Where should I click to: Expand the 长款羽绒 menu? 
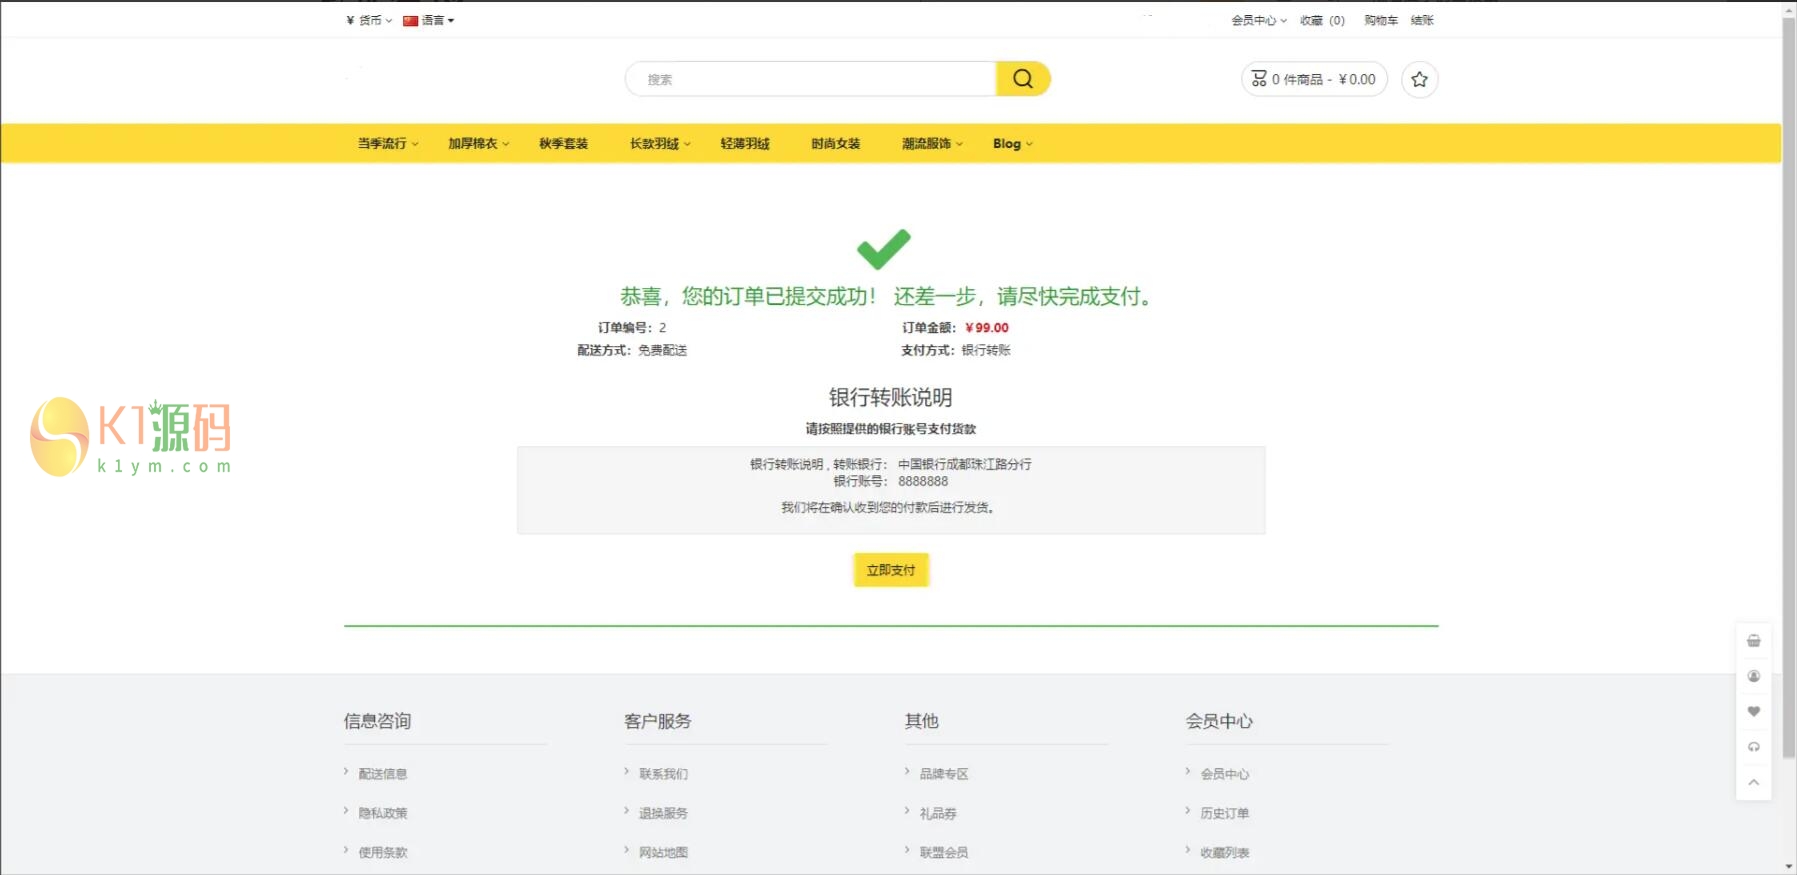(x=660, y=144)
